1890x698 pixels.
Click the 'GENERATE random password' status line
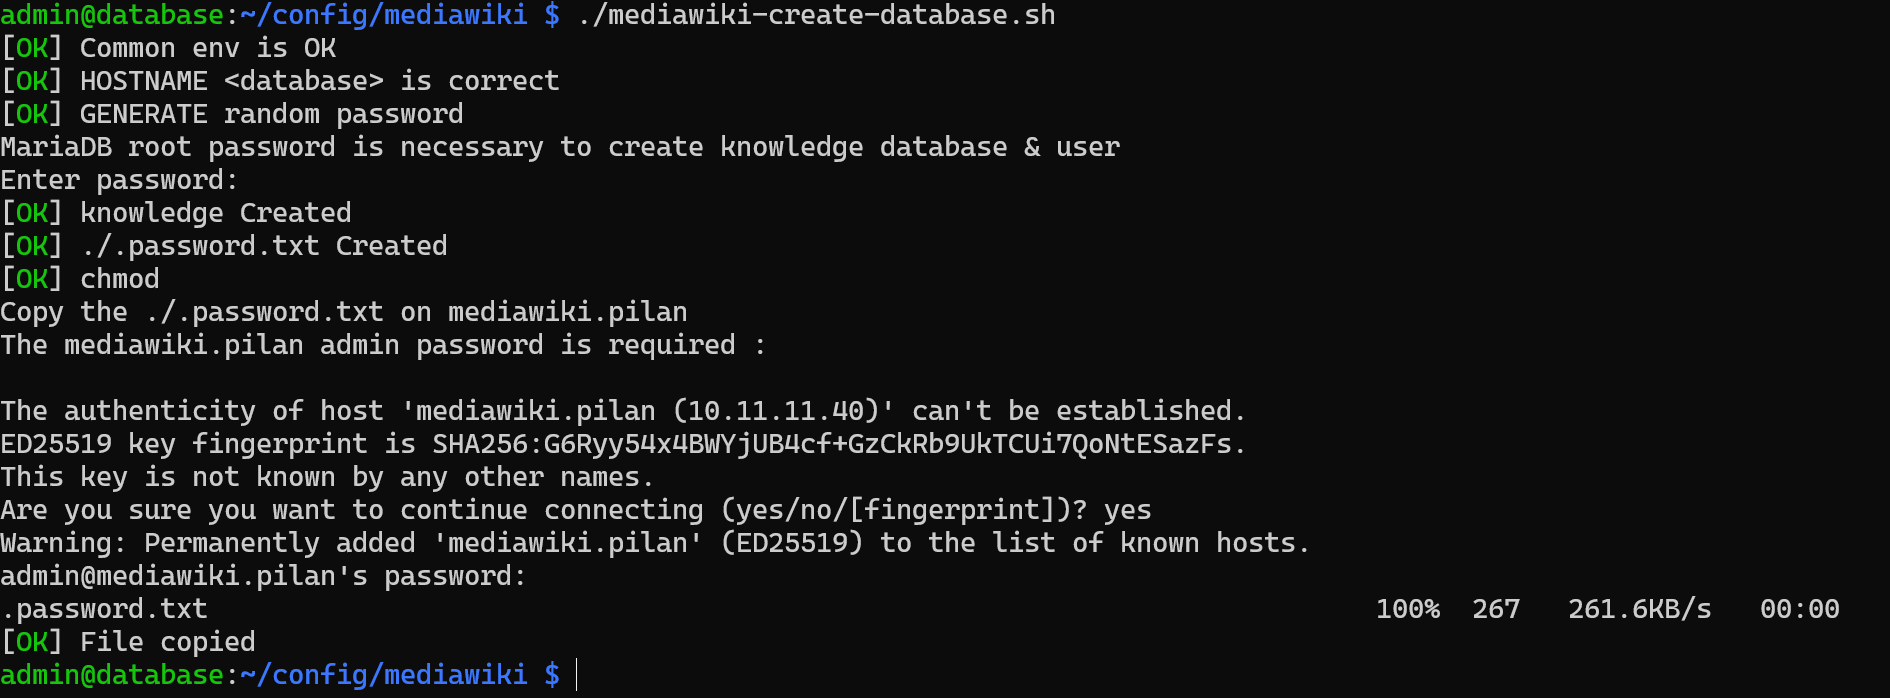[271, 114]
